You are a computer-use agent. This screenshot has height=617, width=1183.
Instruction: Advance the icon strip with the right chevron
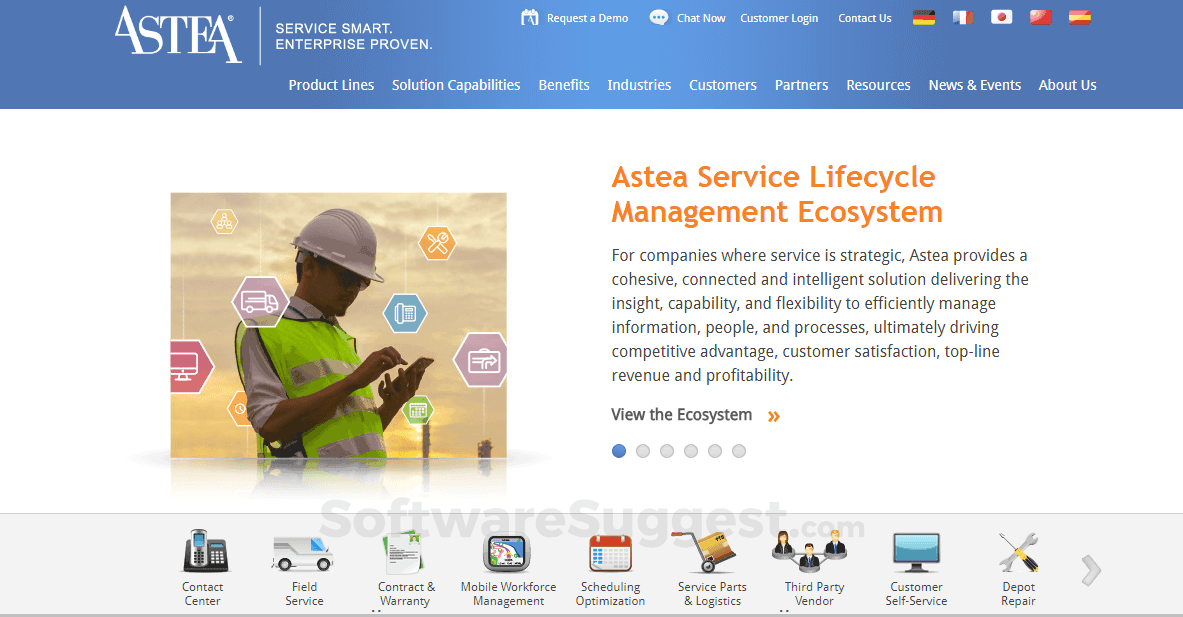[1089, 570]
